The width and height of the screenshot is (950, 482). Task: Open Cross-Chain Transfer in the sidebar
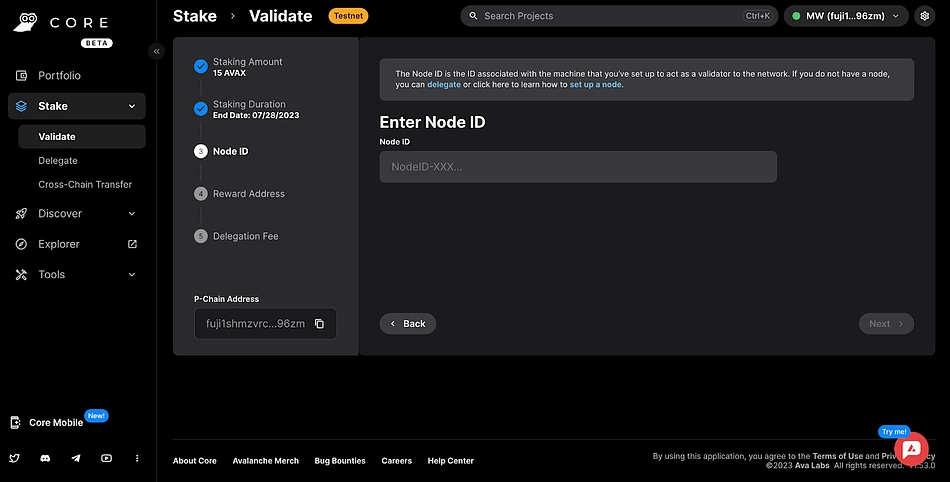click(x=85, y=185)
